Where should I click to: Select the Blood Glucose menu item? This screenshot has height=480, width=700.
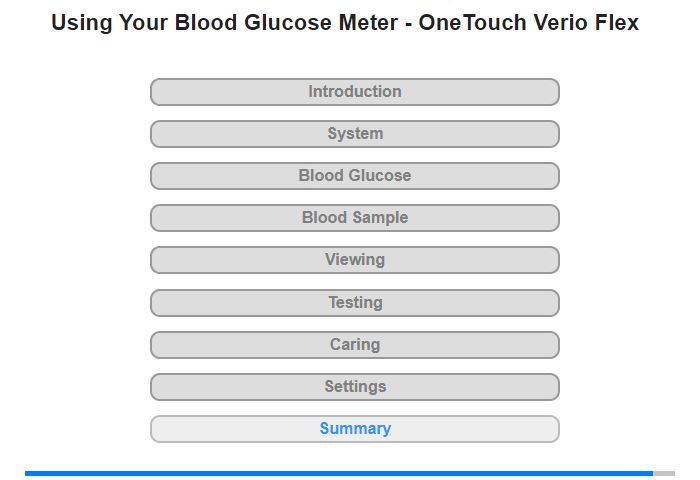coord(354,176)
